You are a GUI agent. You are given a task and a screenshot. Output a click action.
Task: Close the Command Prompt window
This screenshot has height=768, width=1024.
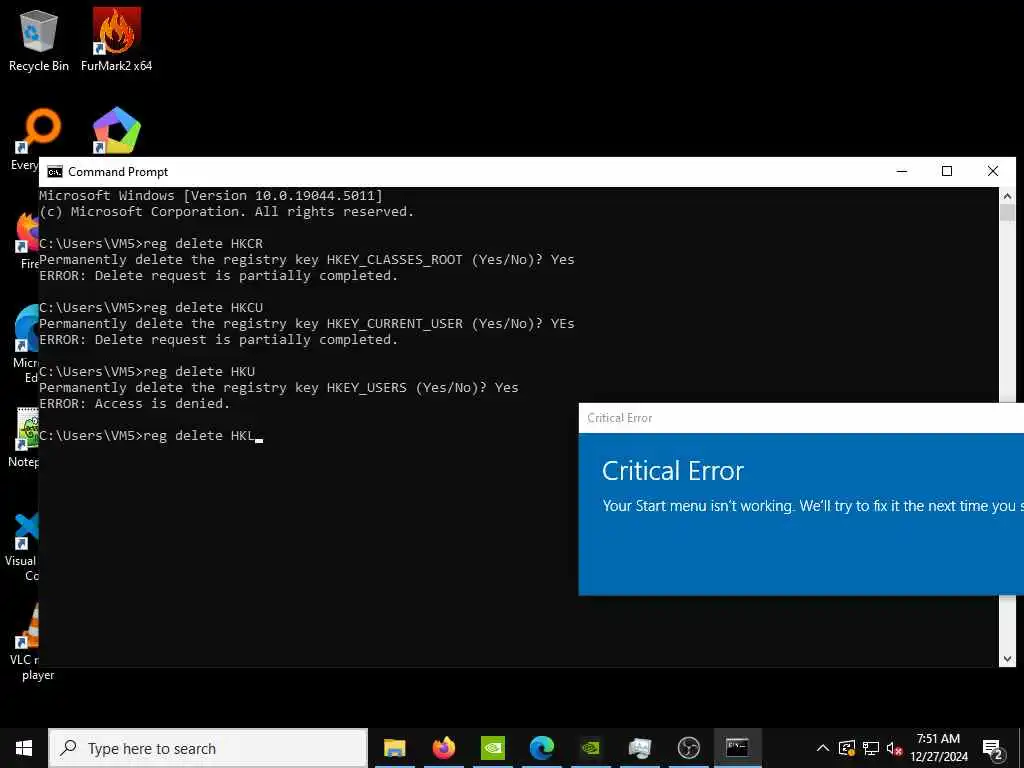993,171
